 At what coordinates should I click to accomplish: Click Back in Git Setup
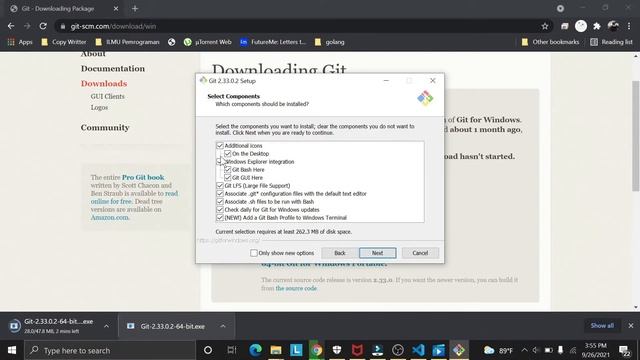340,253
